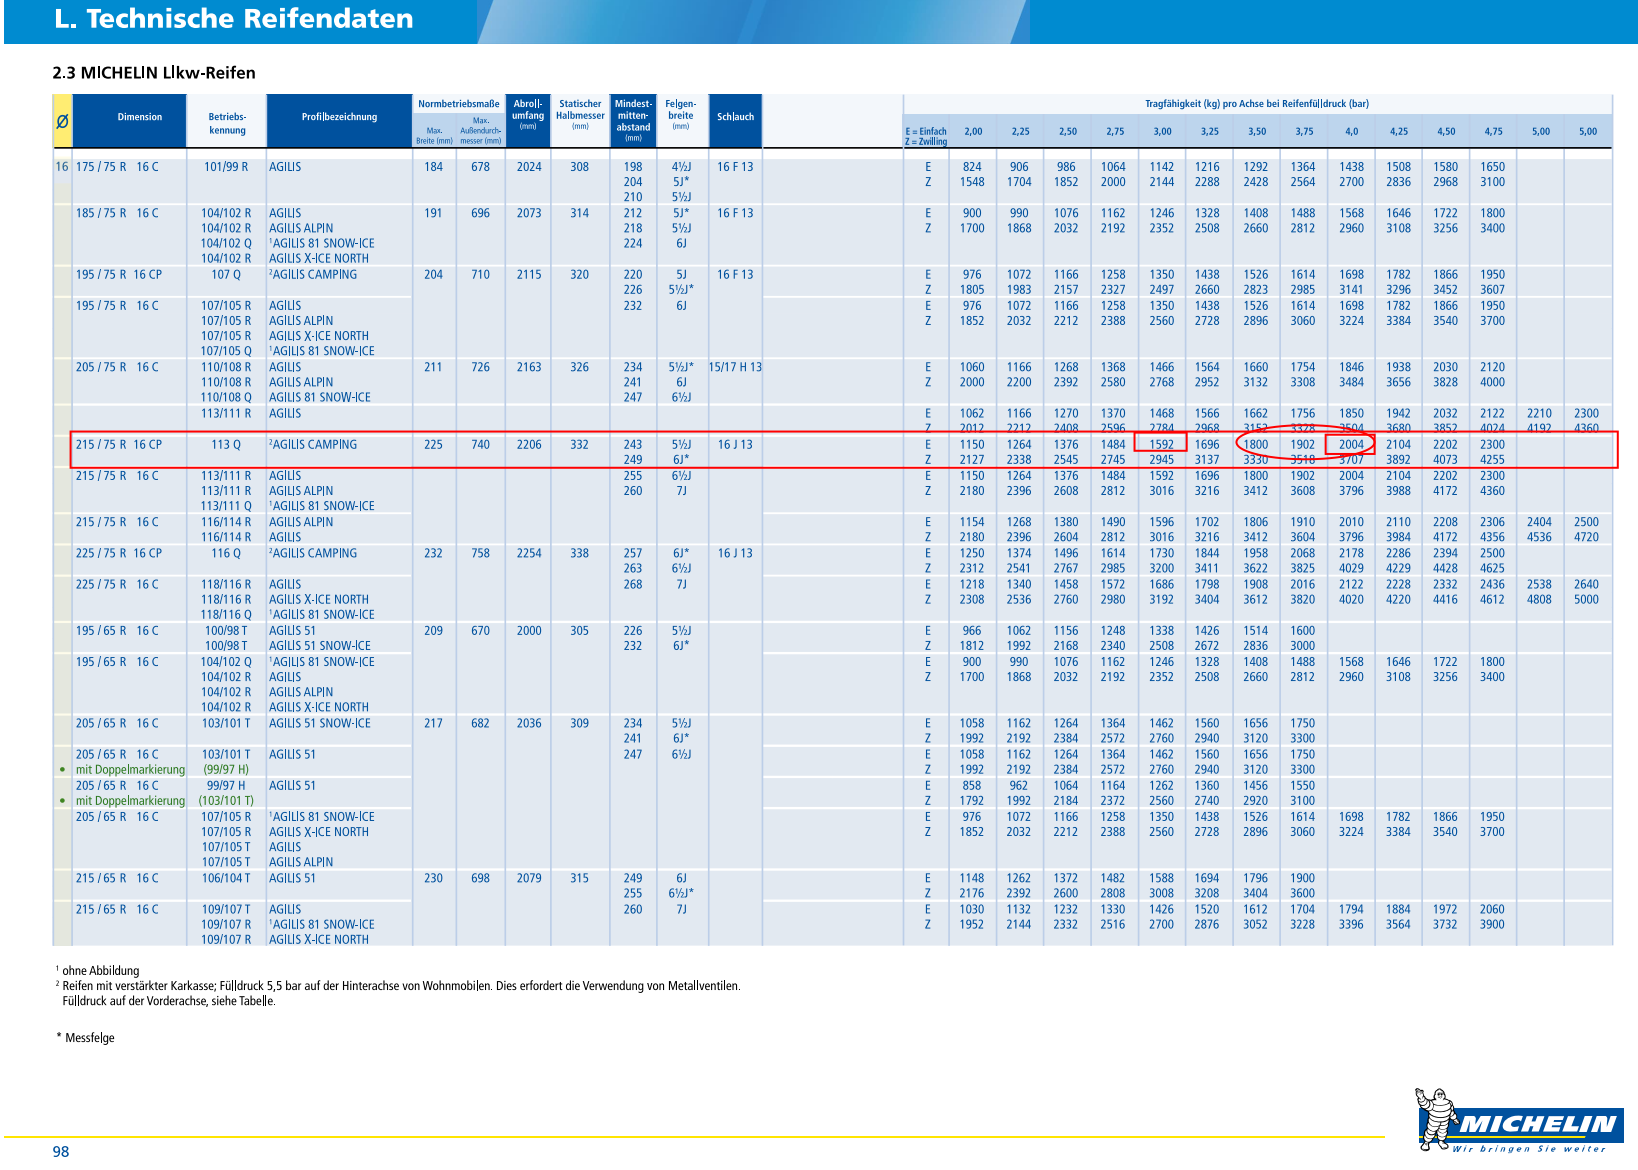Click the '* Messfelge' footnote
The width and height of the screenshot is (1638, 1170).
(x=86, y=1038)
